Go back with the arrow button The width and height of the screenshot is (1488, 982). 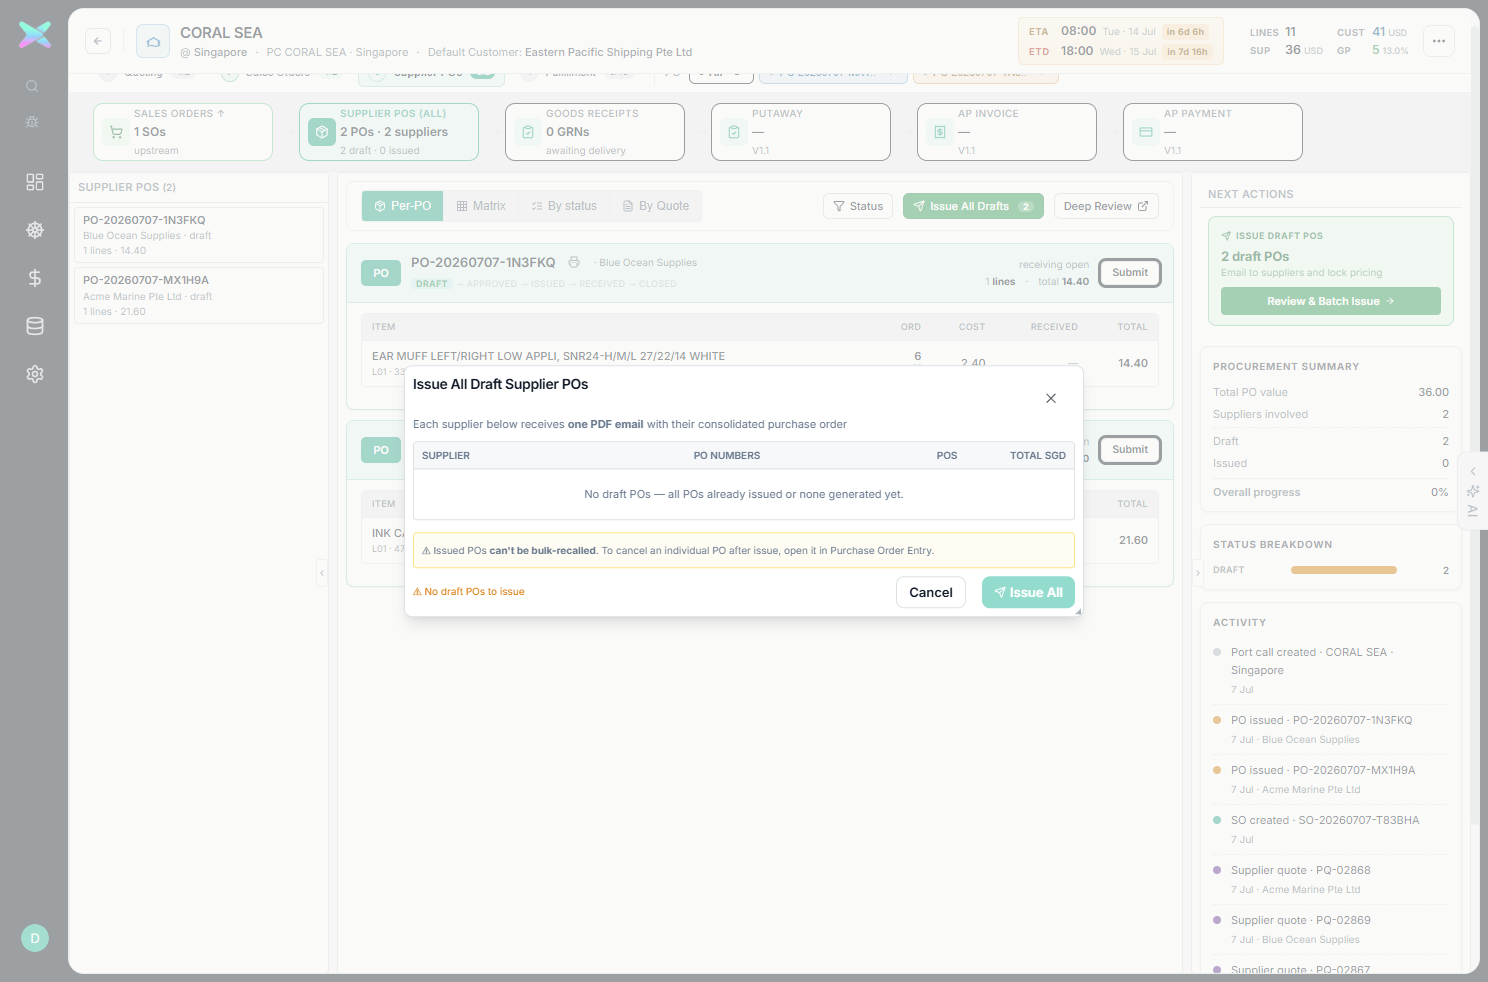98,41
